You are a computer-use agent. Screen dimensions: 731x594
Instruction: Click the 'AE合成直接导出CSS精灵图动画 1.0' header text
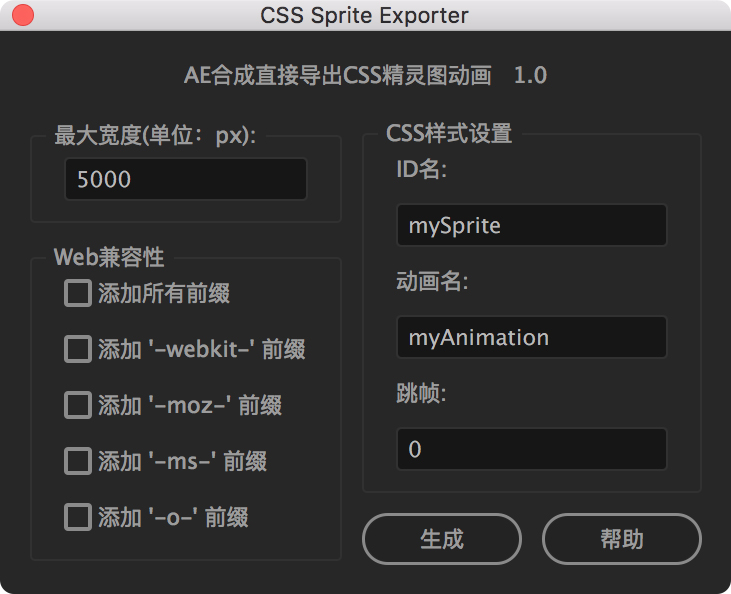pos(365,75)
